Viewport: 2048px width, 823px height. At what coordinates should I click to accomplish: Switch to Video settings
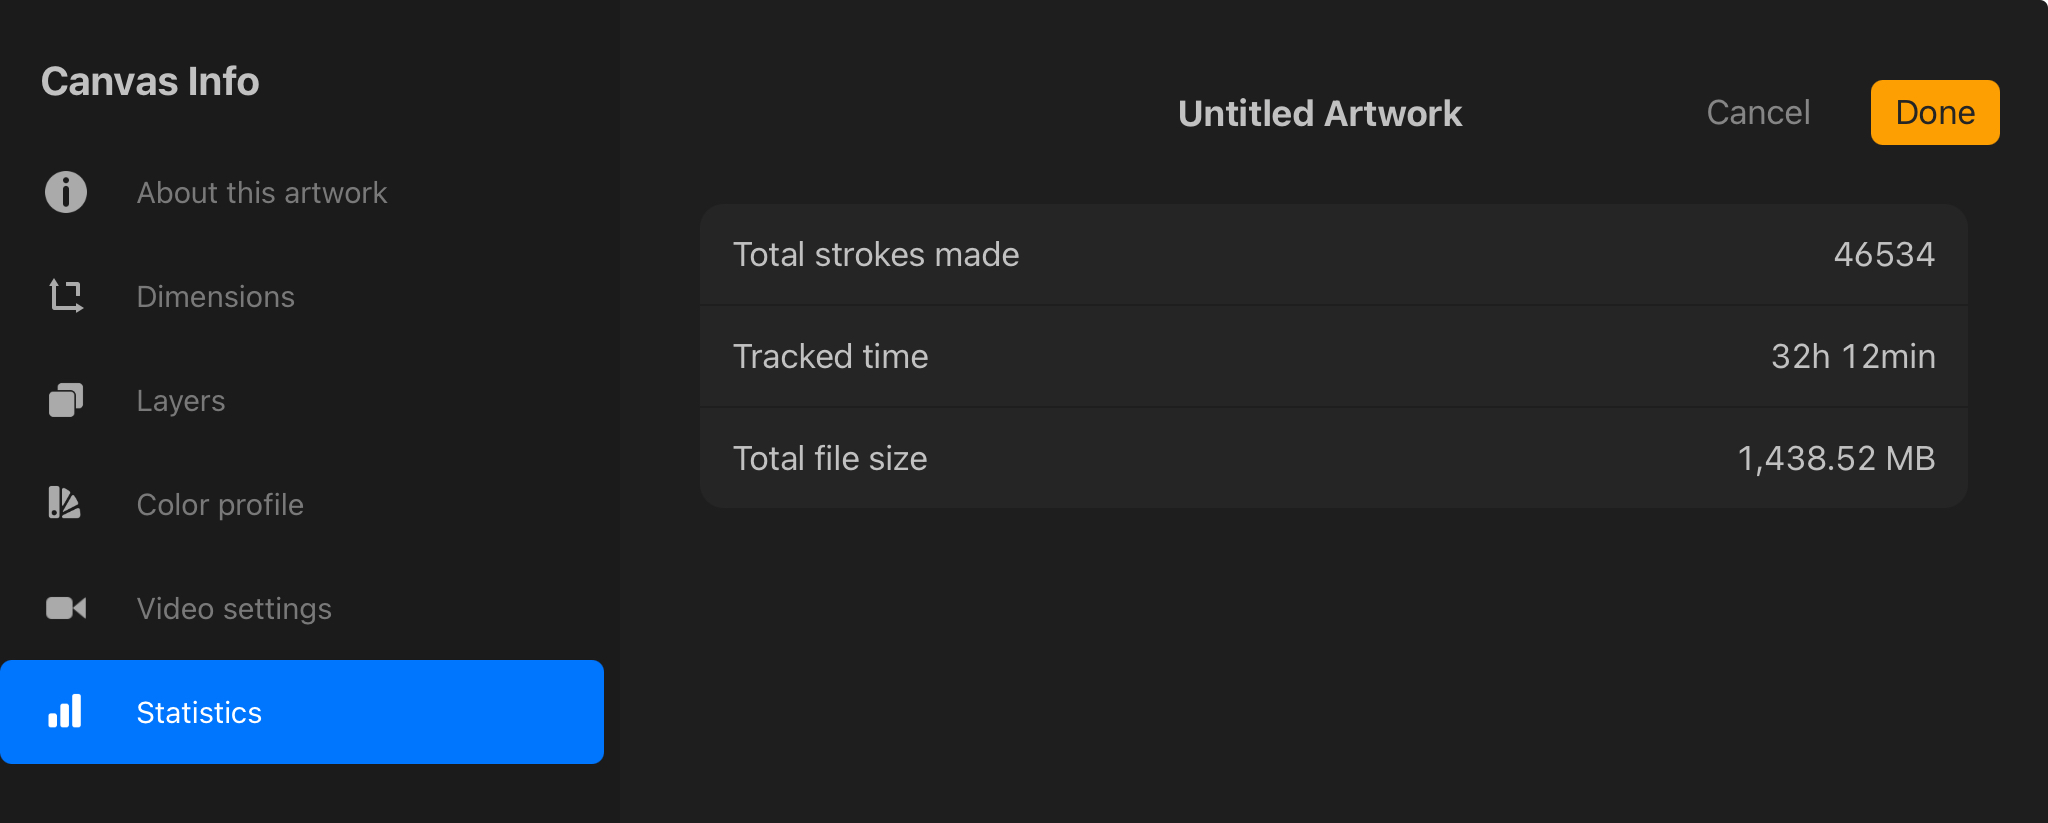302,608
